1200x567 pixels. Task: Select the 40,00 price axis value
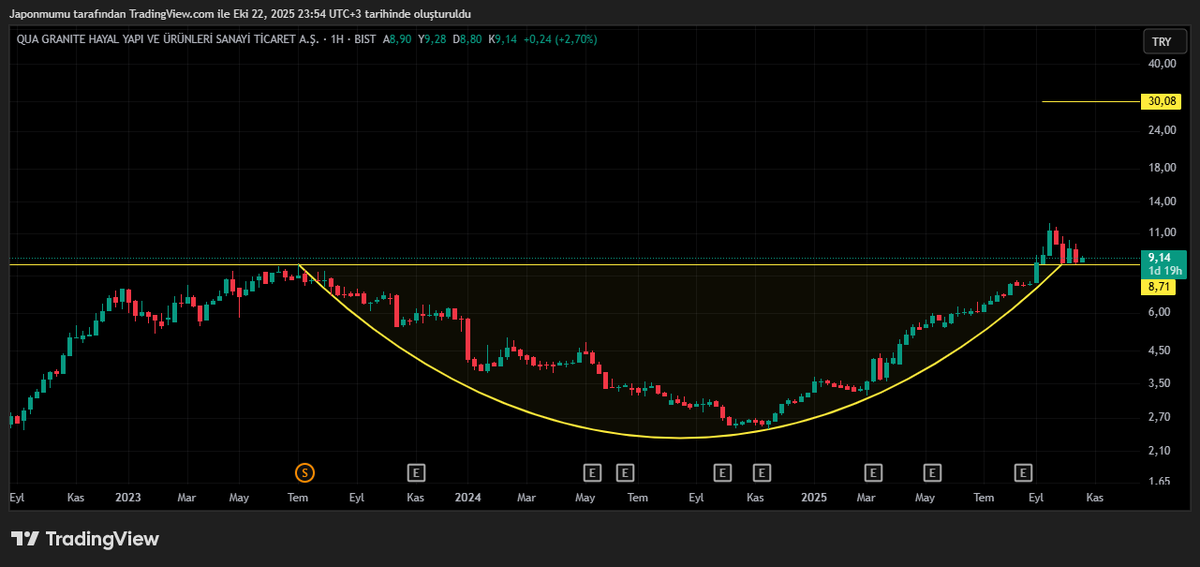click(x=1162, y=63)
